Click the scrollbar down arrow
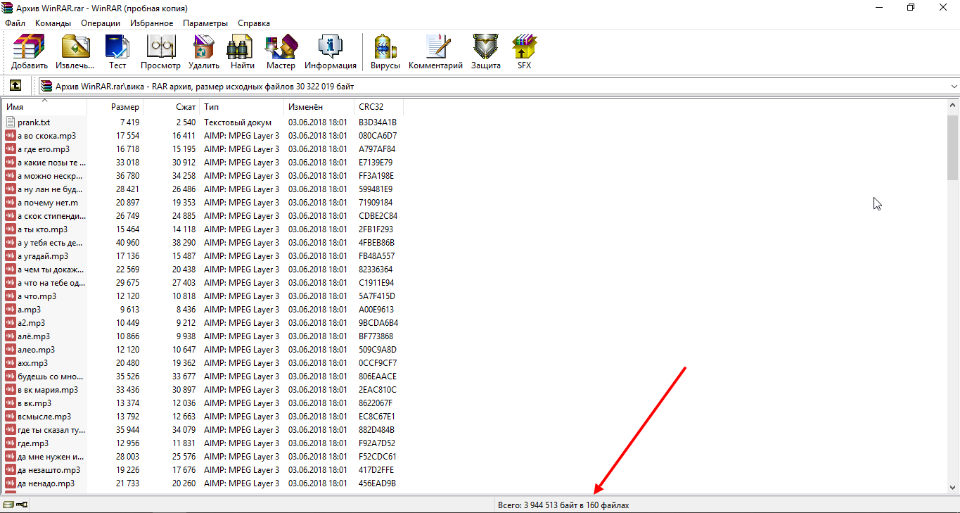 click(x=953, y=488)
